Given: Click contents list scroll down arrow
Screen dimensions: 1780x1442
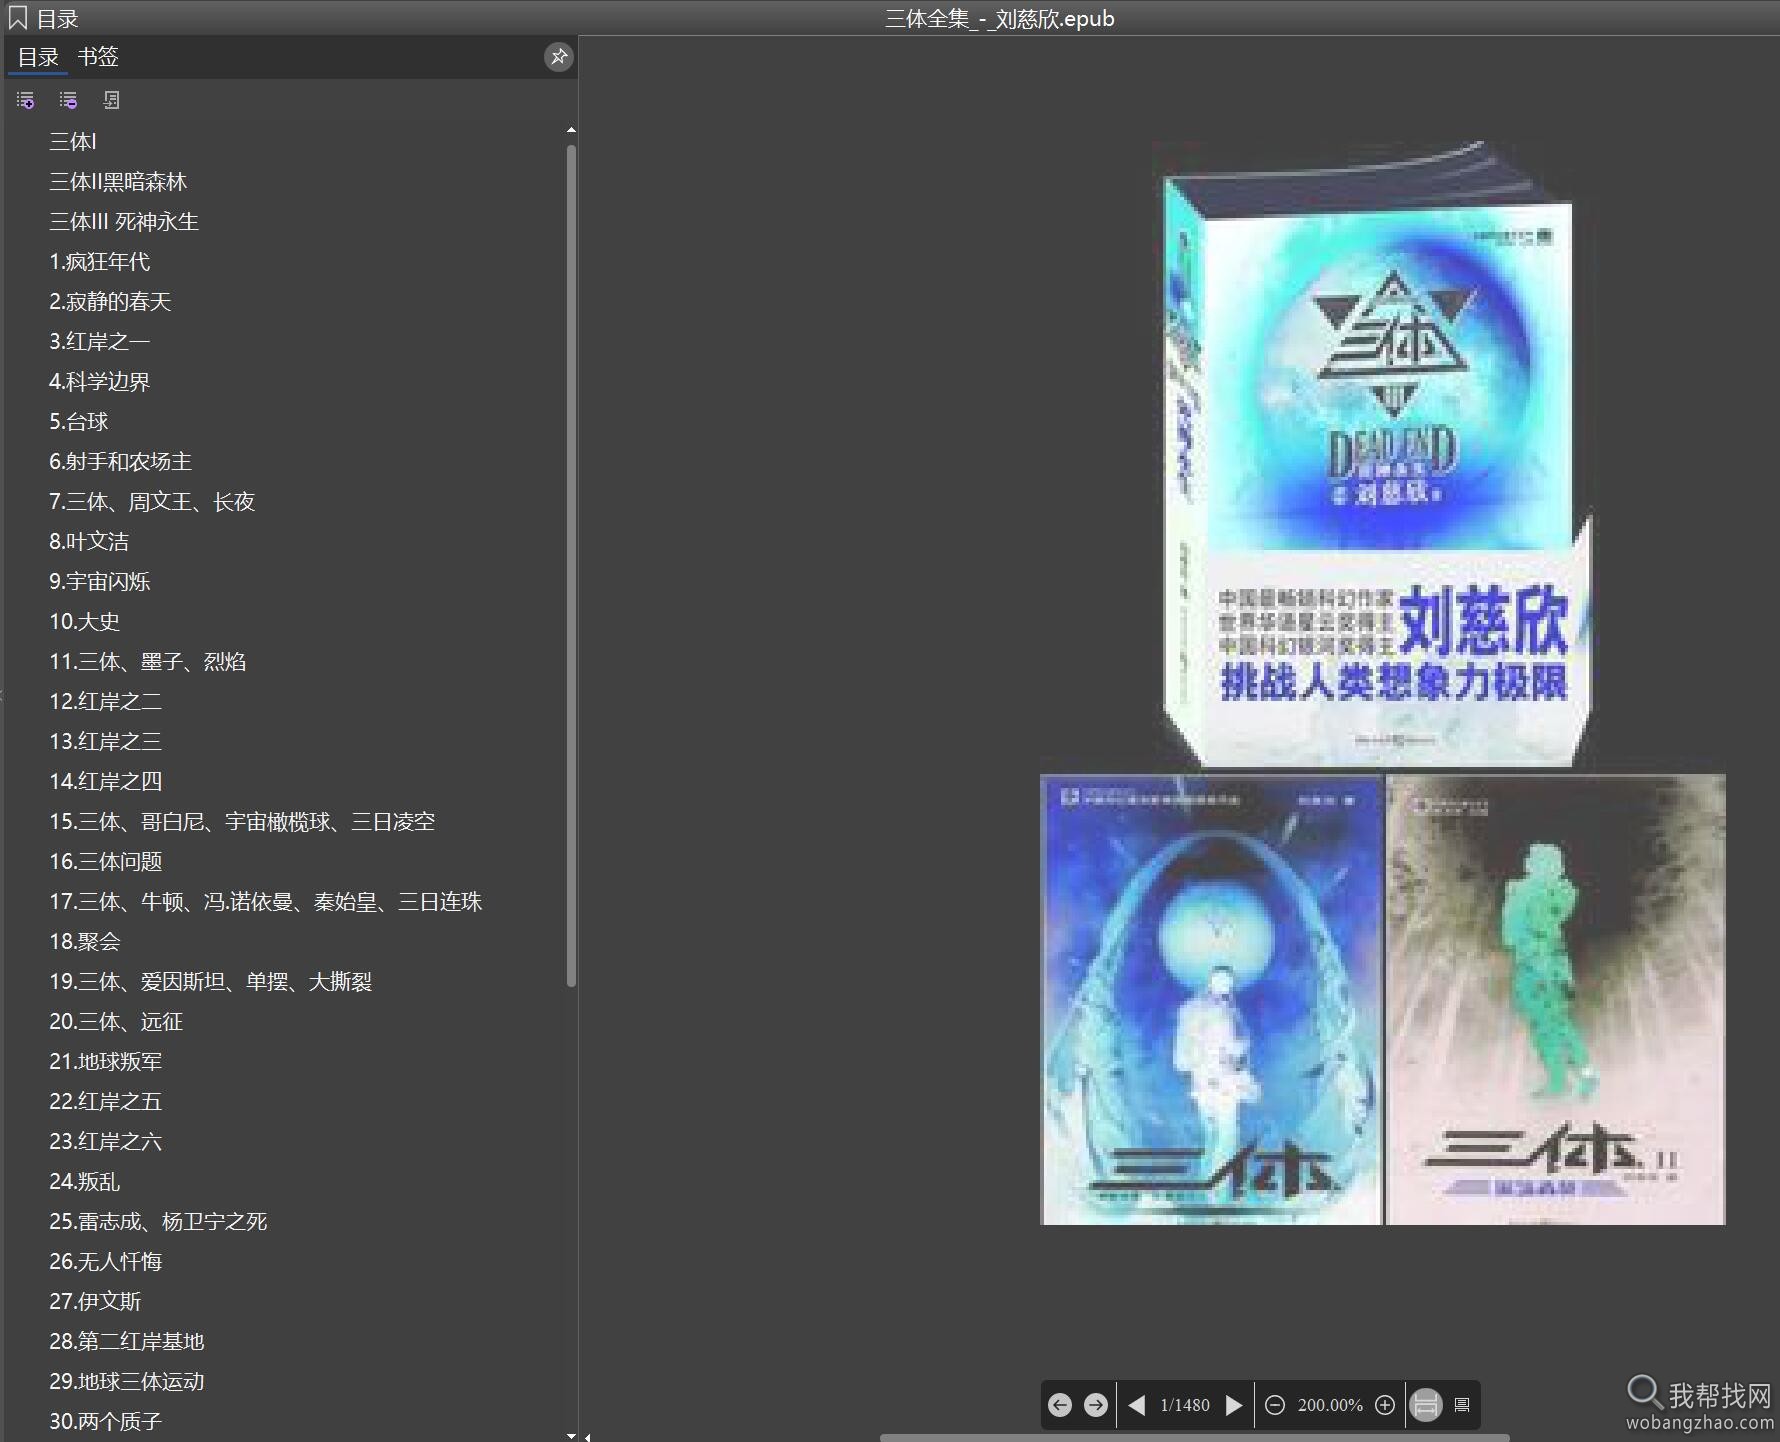Looking at the screenshot, I should click(571, 1435).
